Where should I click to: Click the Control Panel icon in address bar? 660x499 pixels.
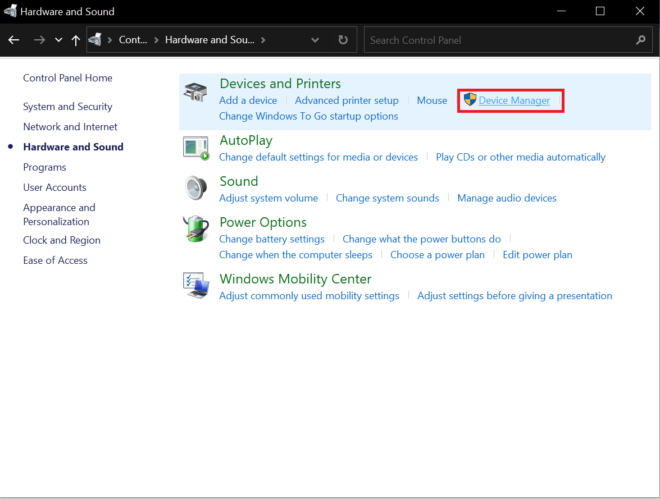pos(95,40)
